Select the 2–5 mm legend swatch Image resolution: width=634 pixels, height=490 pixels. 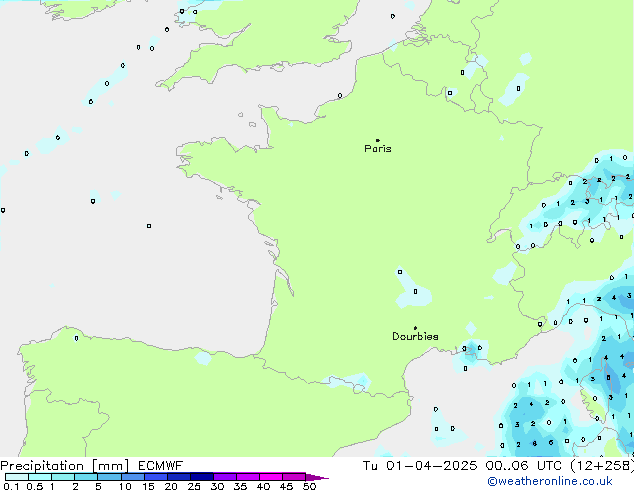pos(86,477)
